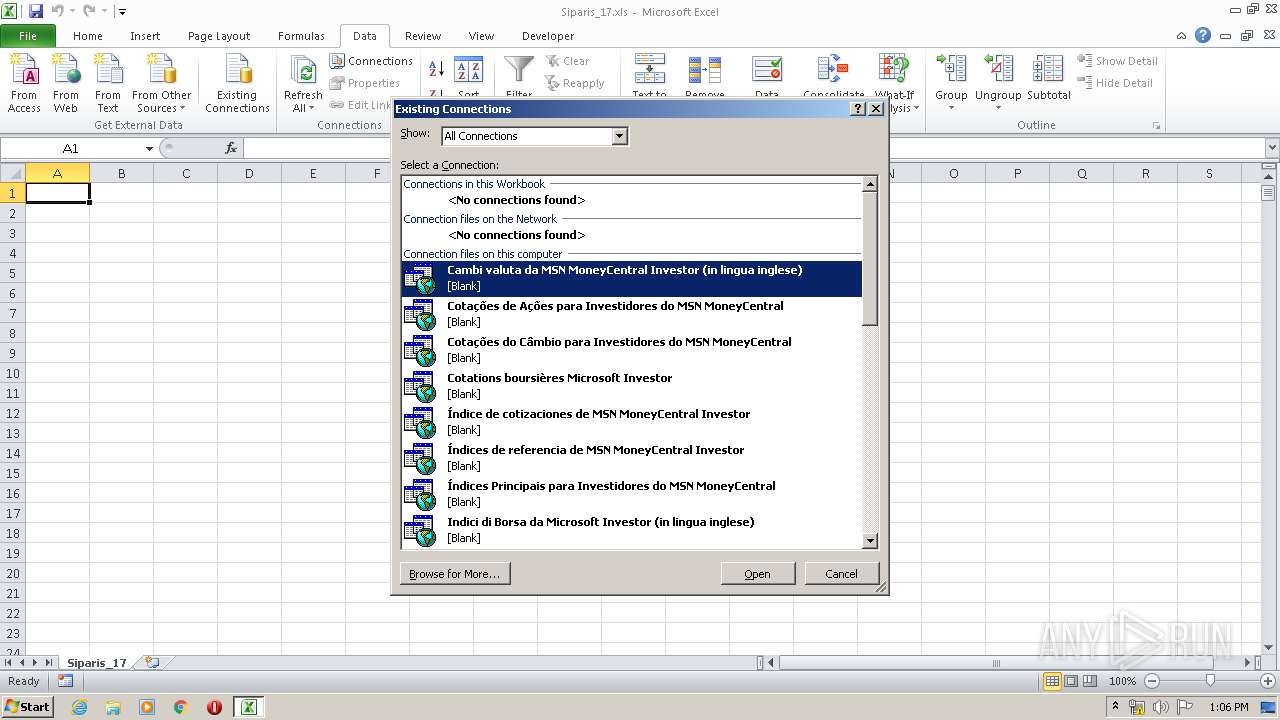Click the From Web icon
Screen dimensions: 1280x720
coord(66,84)
